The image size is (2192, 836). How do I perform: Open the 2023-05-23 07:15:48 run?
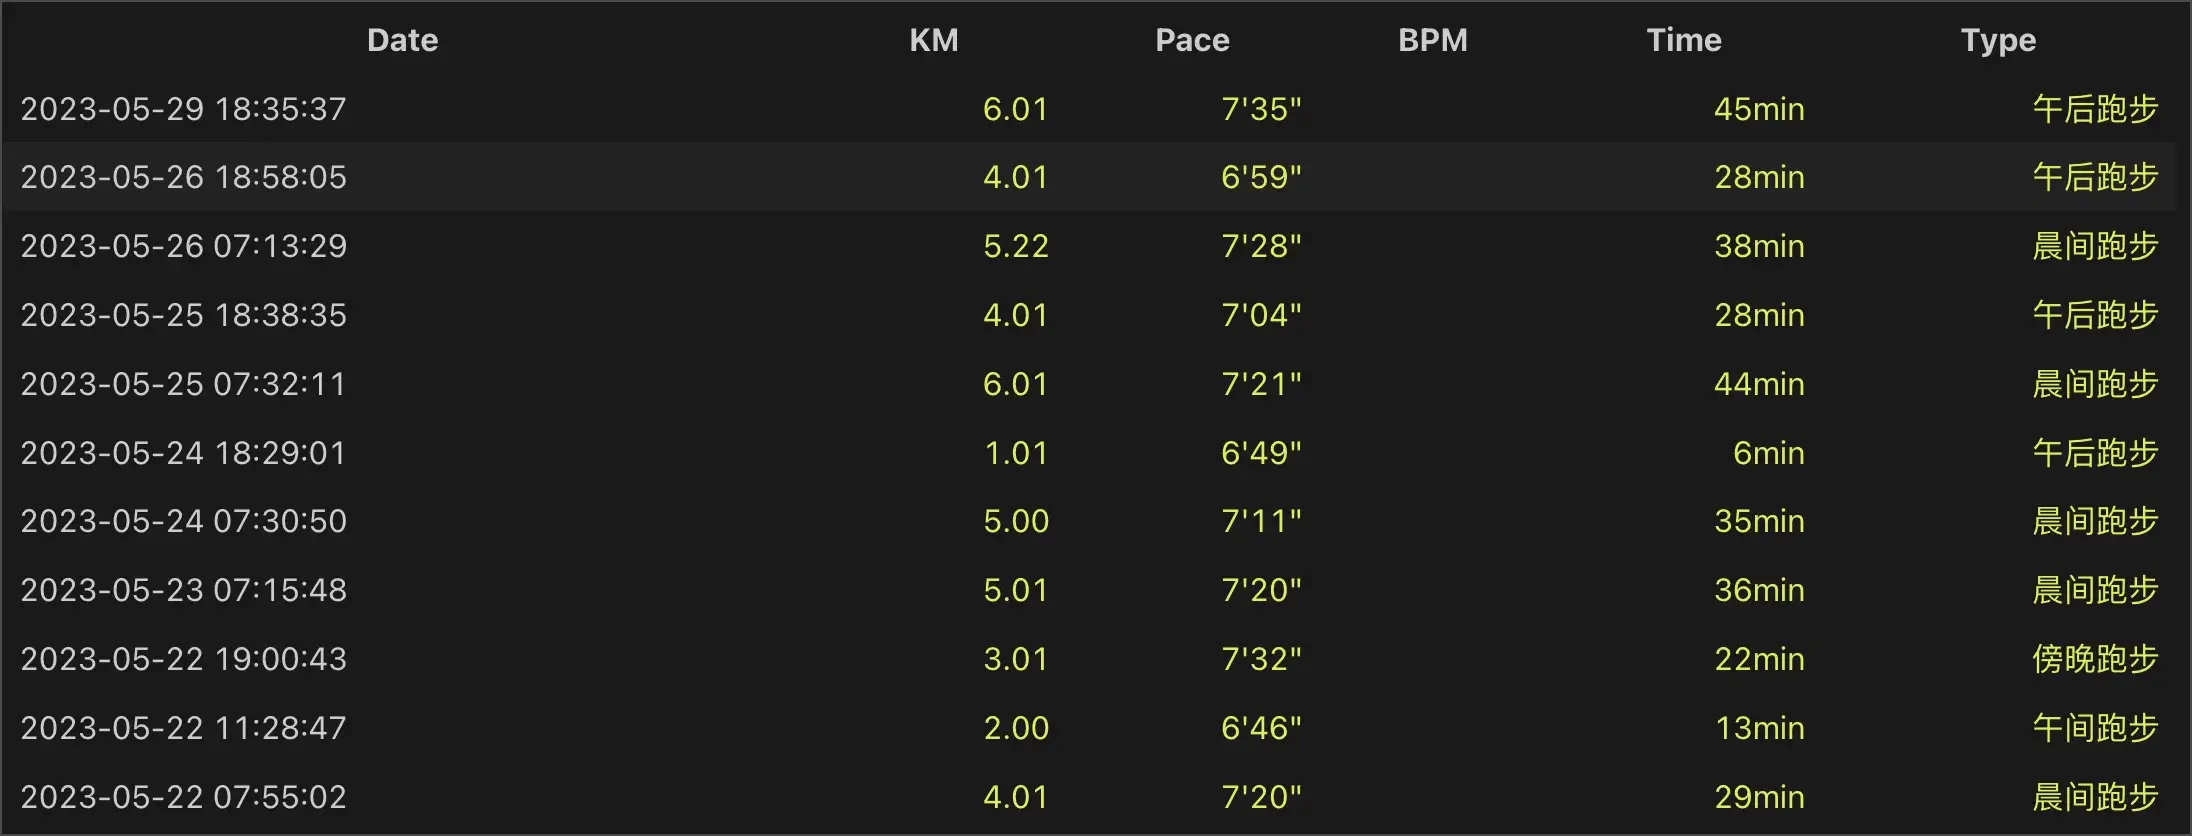[1090, 590]
